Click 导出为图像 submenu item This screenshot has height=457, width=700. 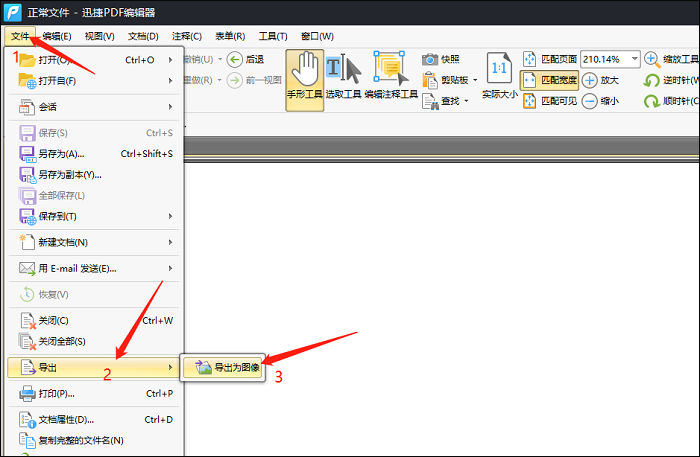click(x=223, y=367)
